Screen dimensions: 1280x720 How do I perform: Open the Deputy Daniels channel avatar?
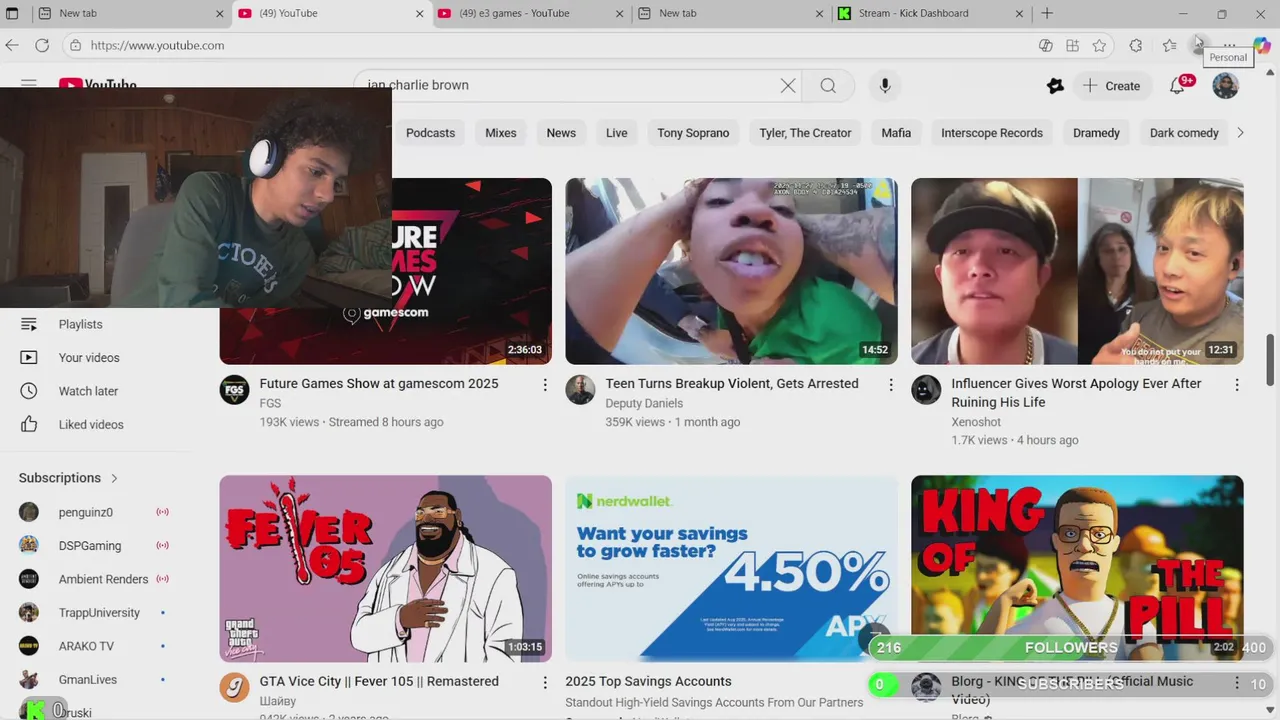pos(580,390)
